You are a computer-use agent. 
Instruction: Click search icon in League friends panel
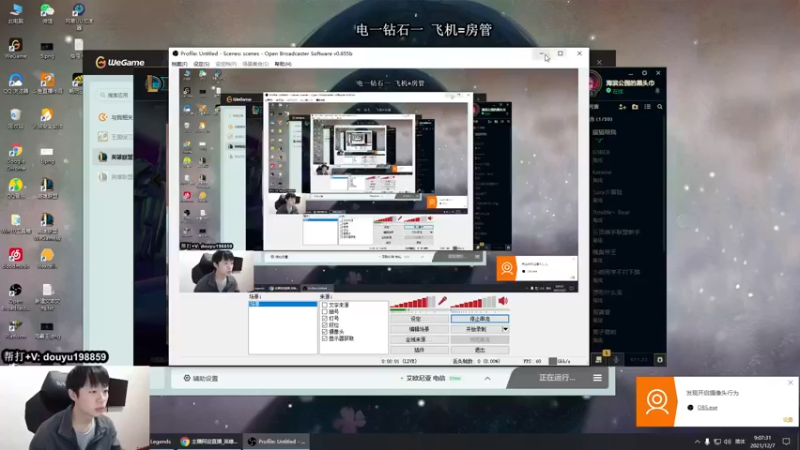[660, 107]
